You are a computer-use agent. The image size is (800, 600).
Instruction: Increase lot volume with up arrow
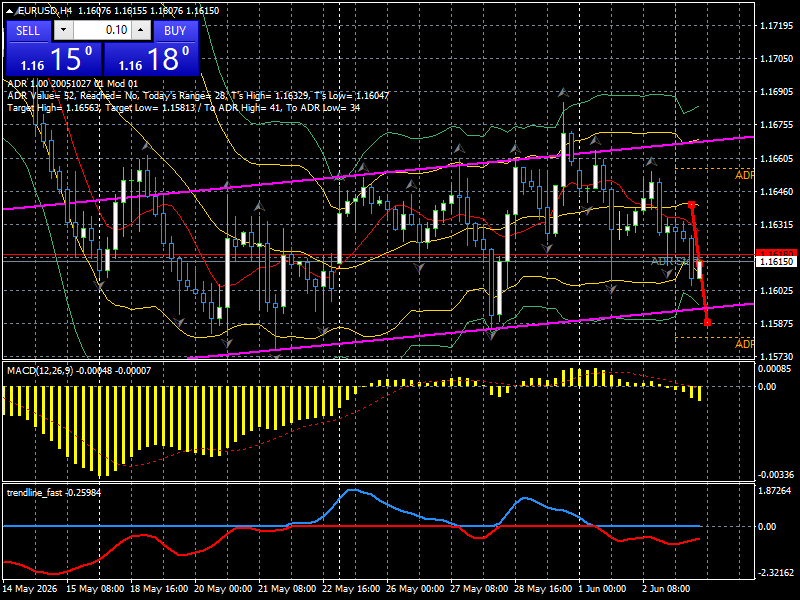141,30
